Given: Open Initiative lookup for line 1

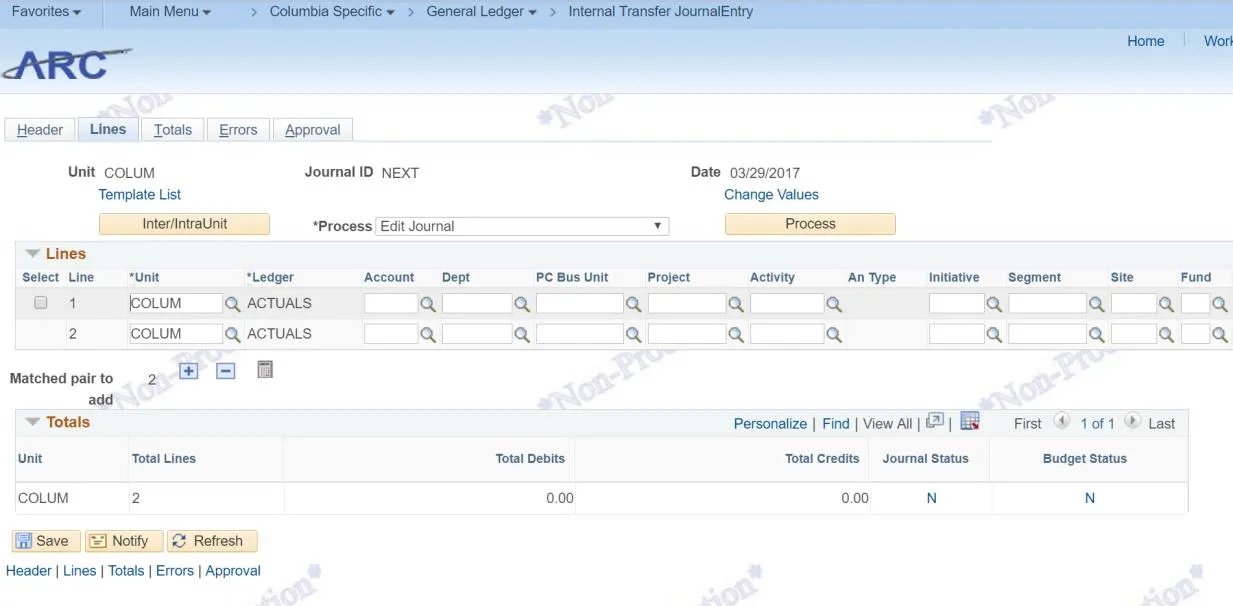Looking at the screenshot, I should (994, 304).
